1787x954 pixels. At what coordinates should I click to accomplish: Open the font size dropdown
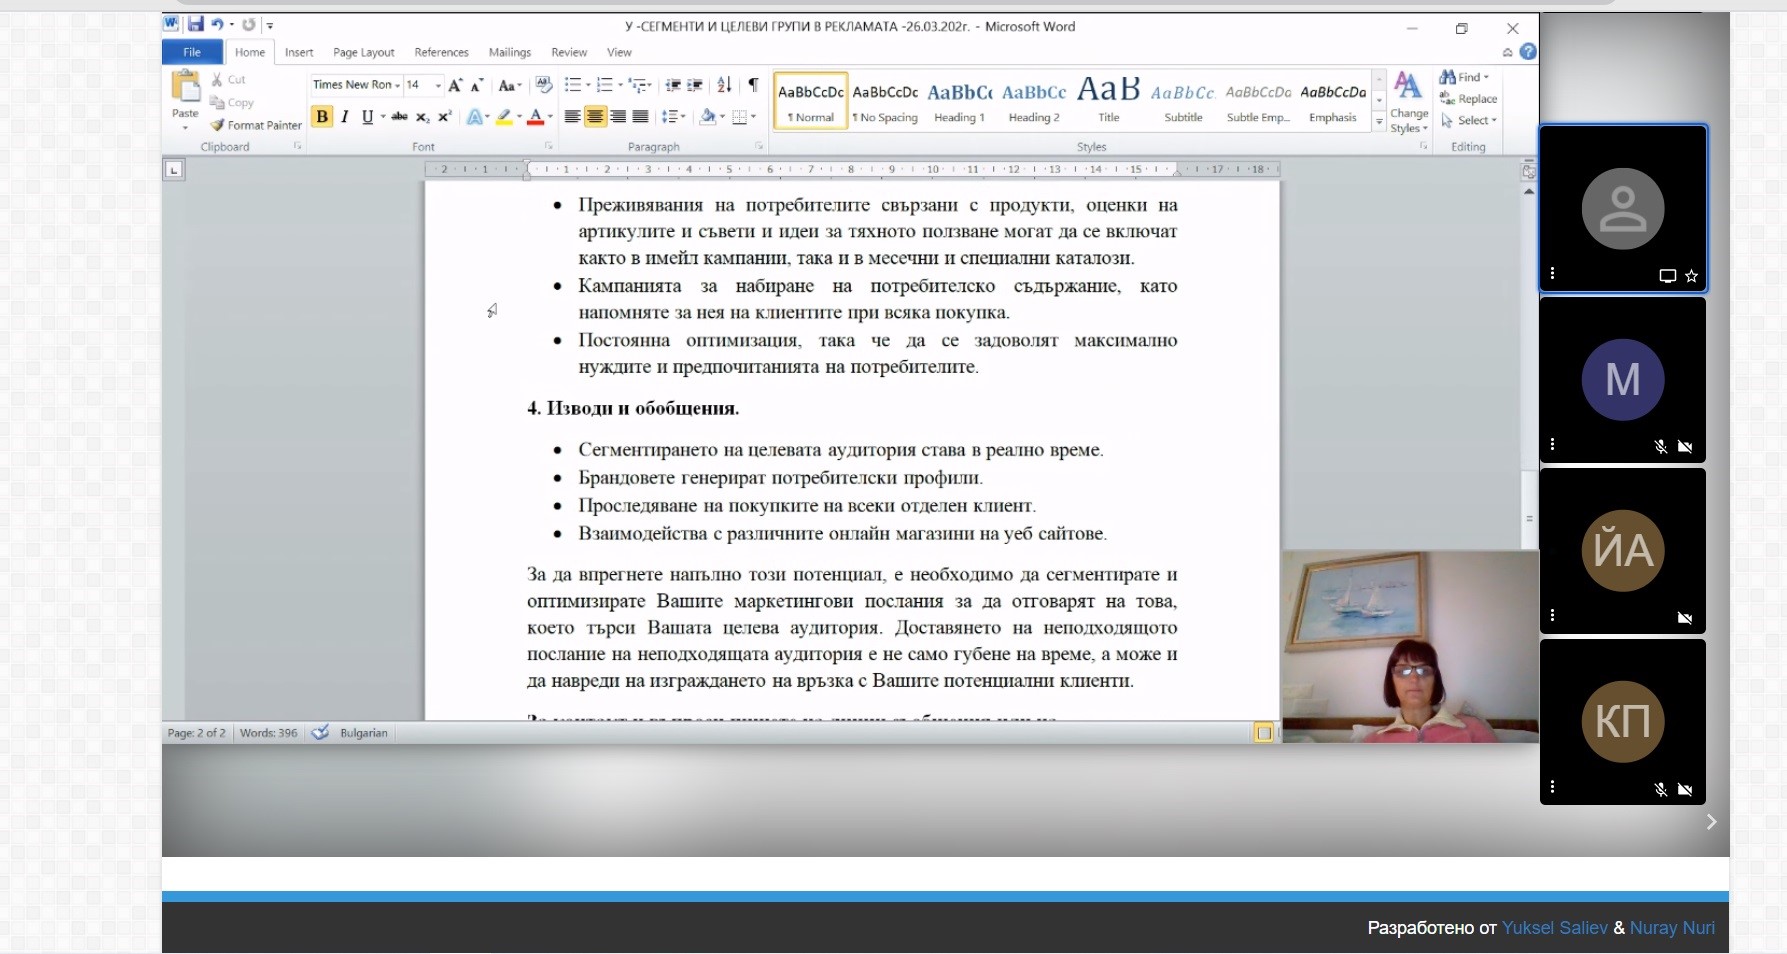pyautogui.click(x=438, y=85)
